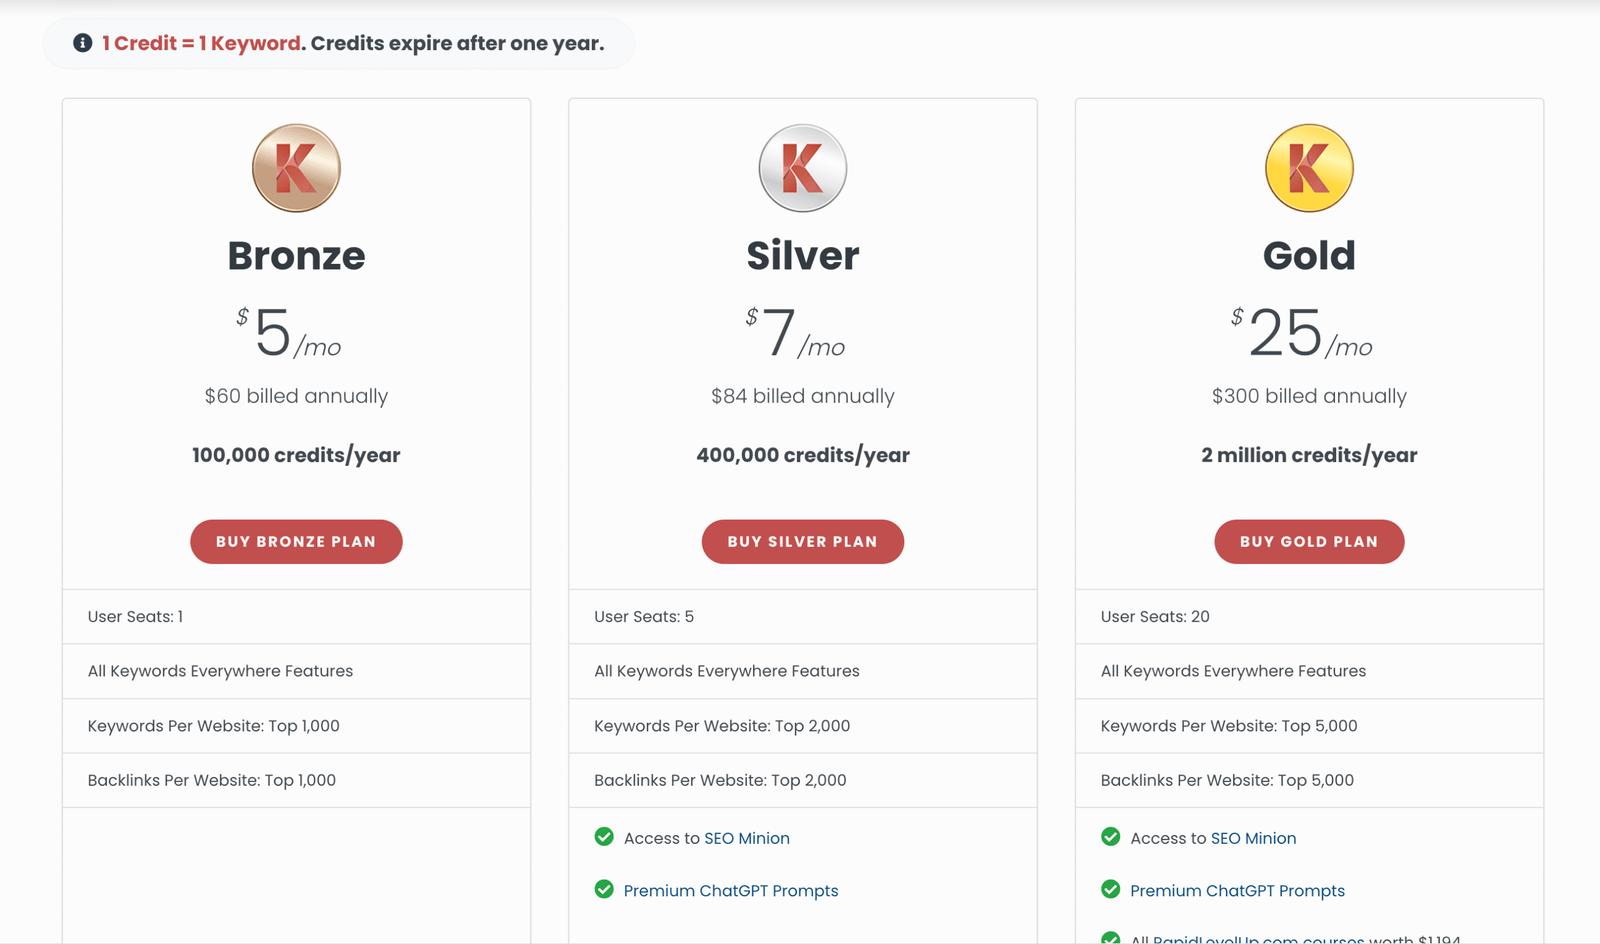Click the '1 Credit = 1 Keyword' notice

point(201,43)
